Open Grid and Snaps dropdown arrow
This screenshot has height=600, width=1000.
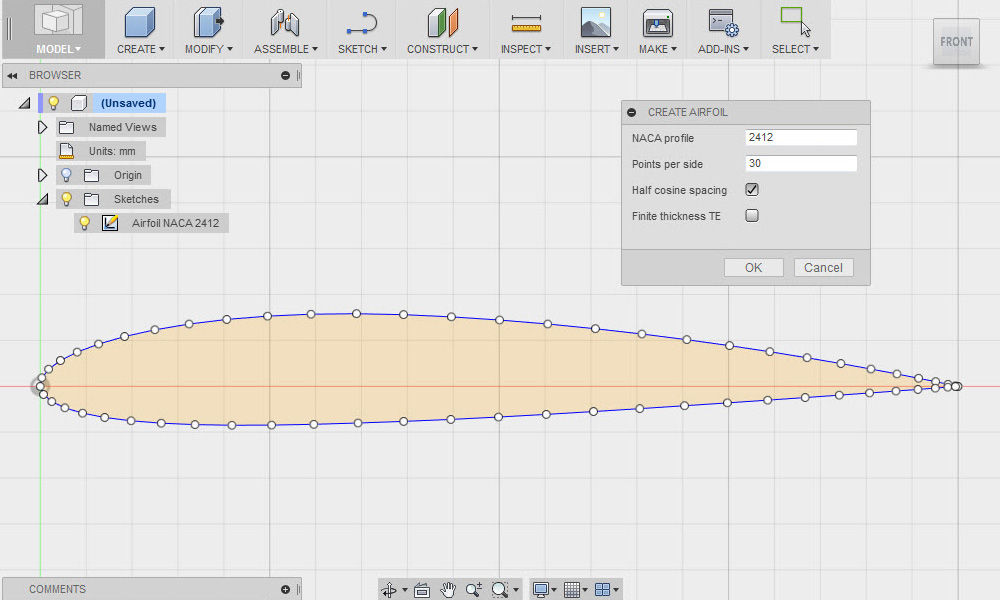pyautogui.click(x=585, y=590)
